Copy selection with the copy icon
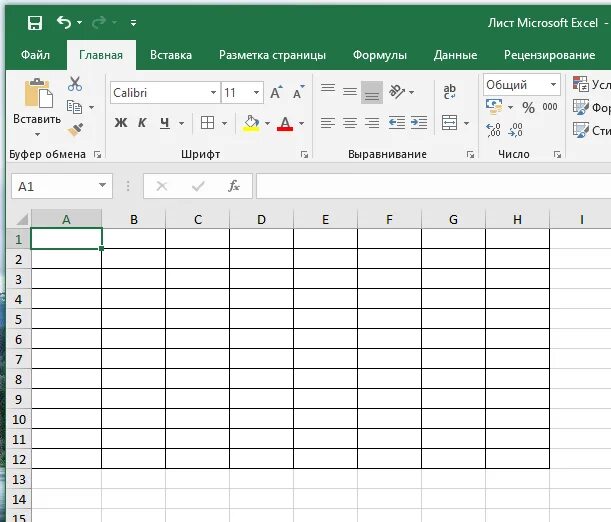This screenshot has width=611, height=522. tap(74, 107)
